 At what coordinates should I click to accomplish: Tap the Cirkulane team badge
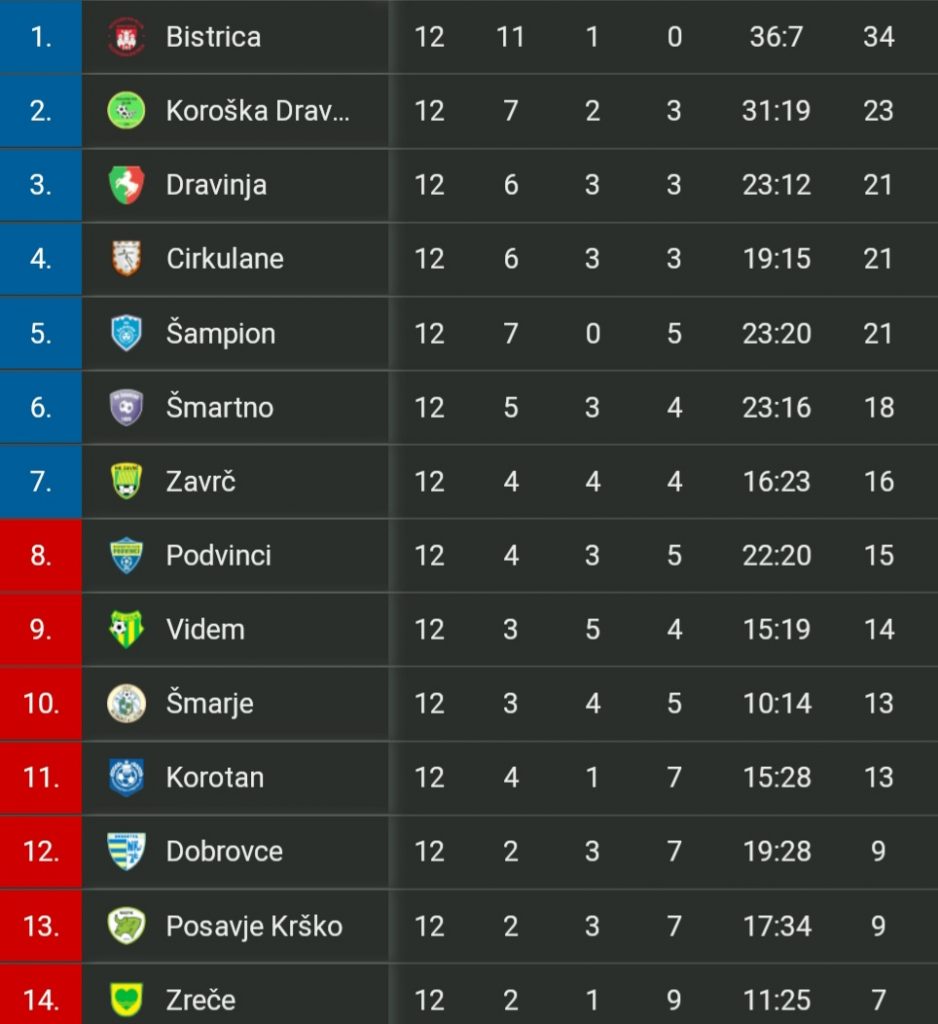[x=125, y=259]
